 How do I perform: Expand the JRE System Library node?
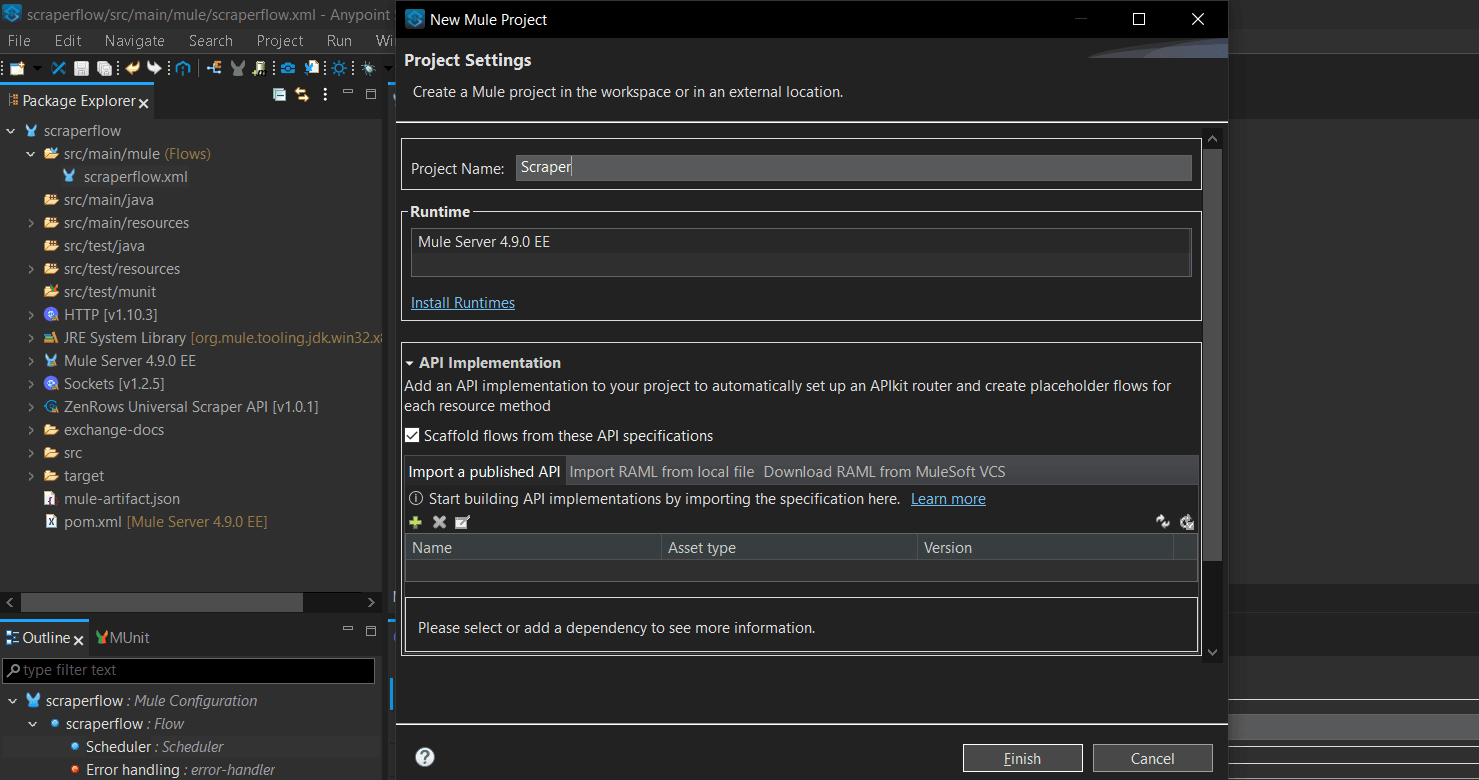31,338
